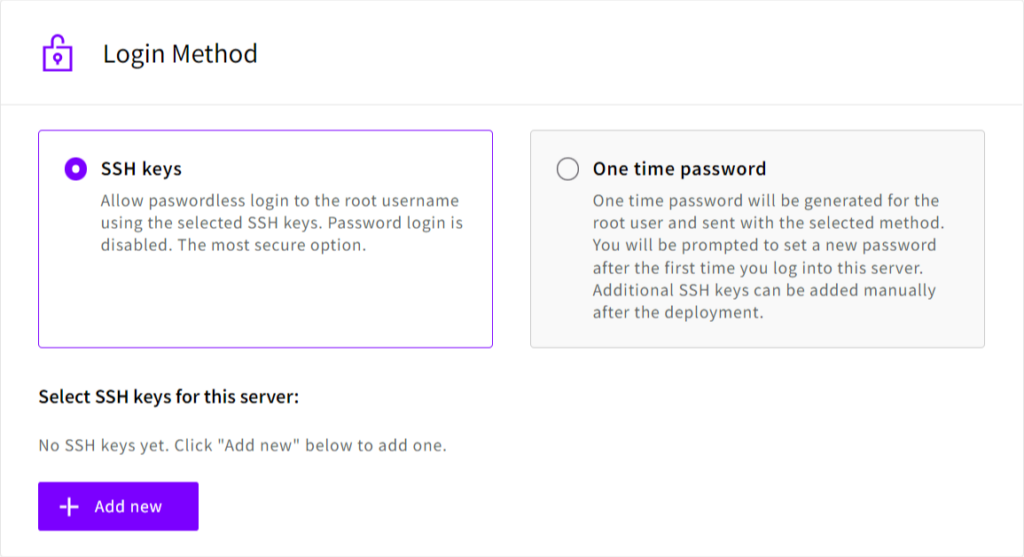Click "Select SSH keys for this server:" label
Image resolution: width=1024 pixels, height=557 pixels.
169,397
